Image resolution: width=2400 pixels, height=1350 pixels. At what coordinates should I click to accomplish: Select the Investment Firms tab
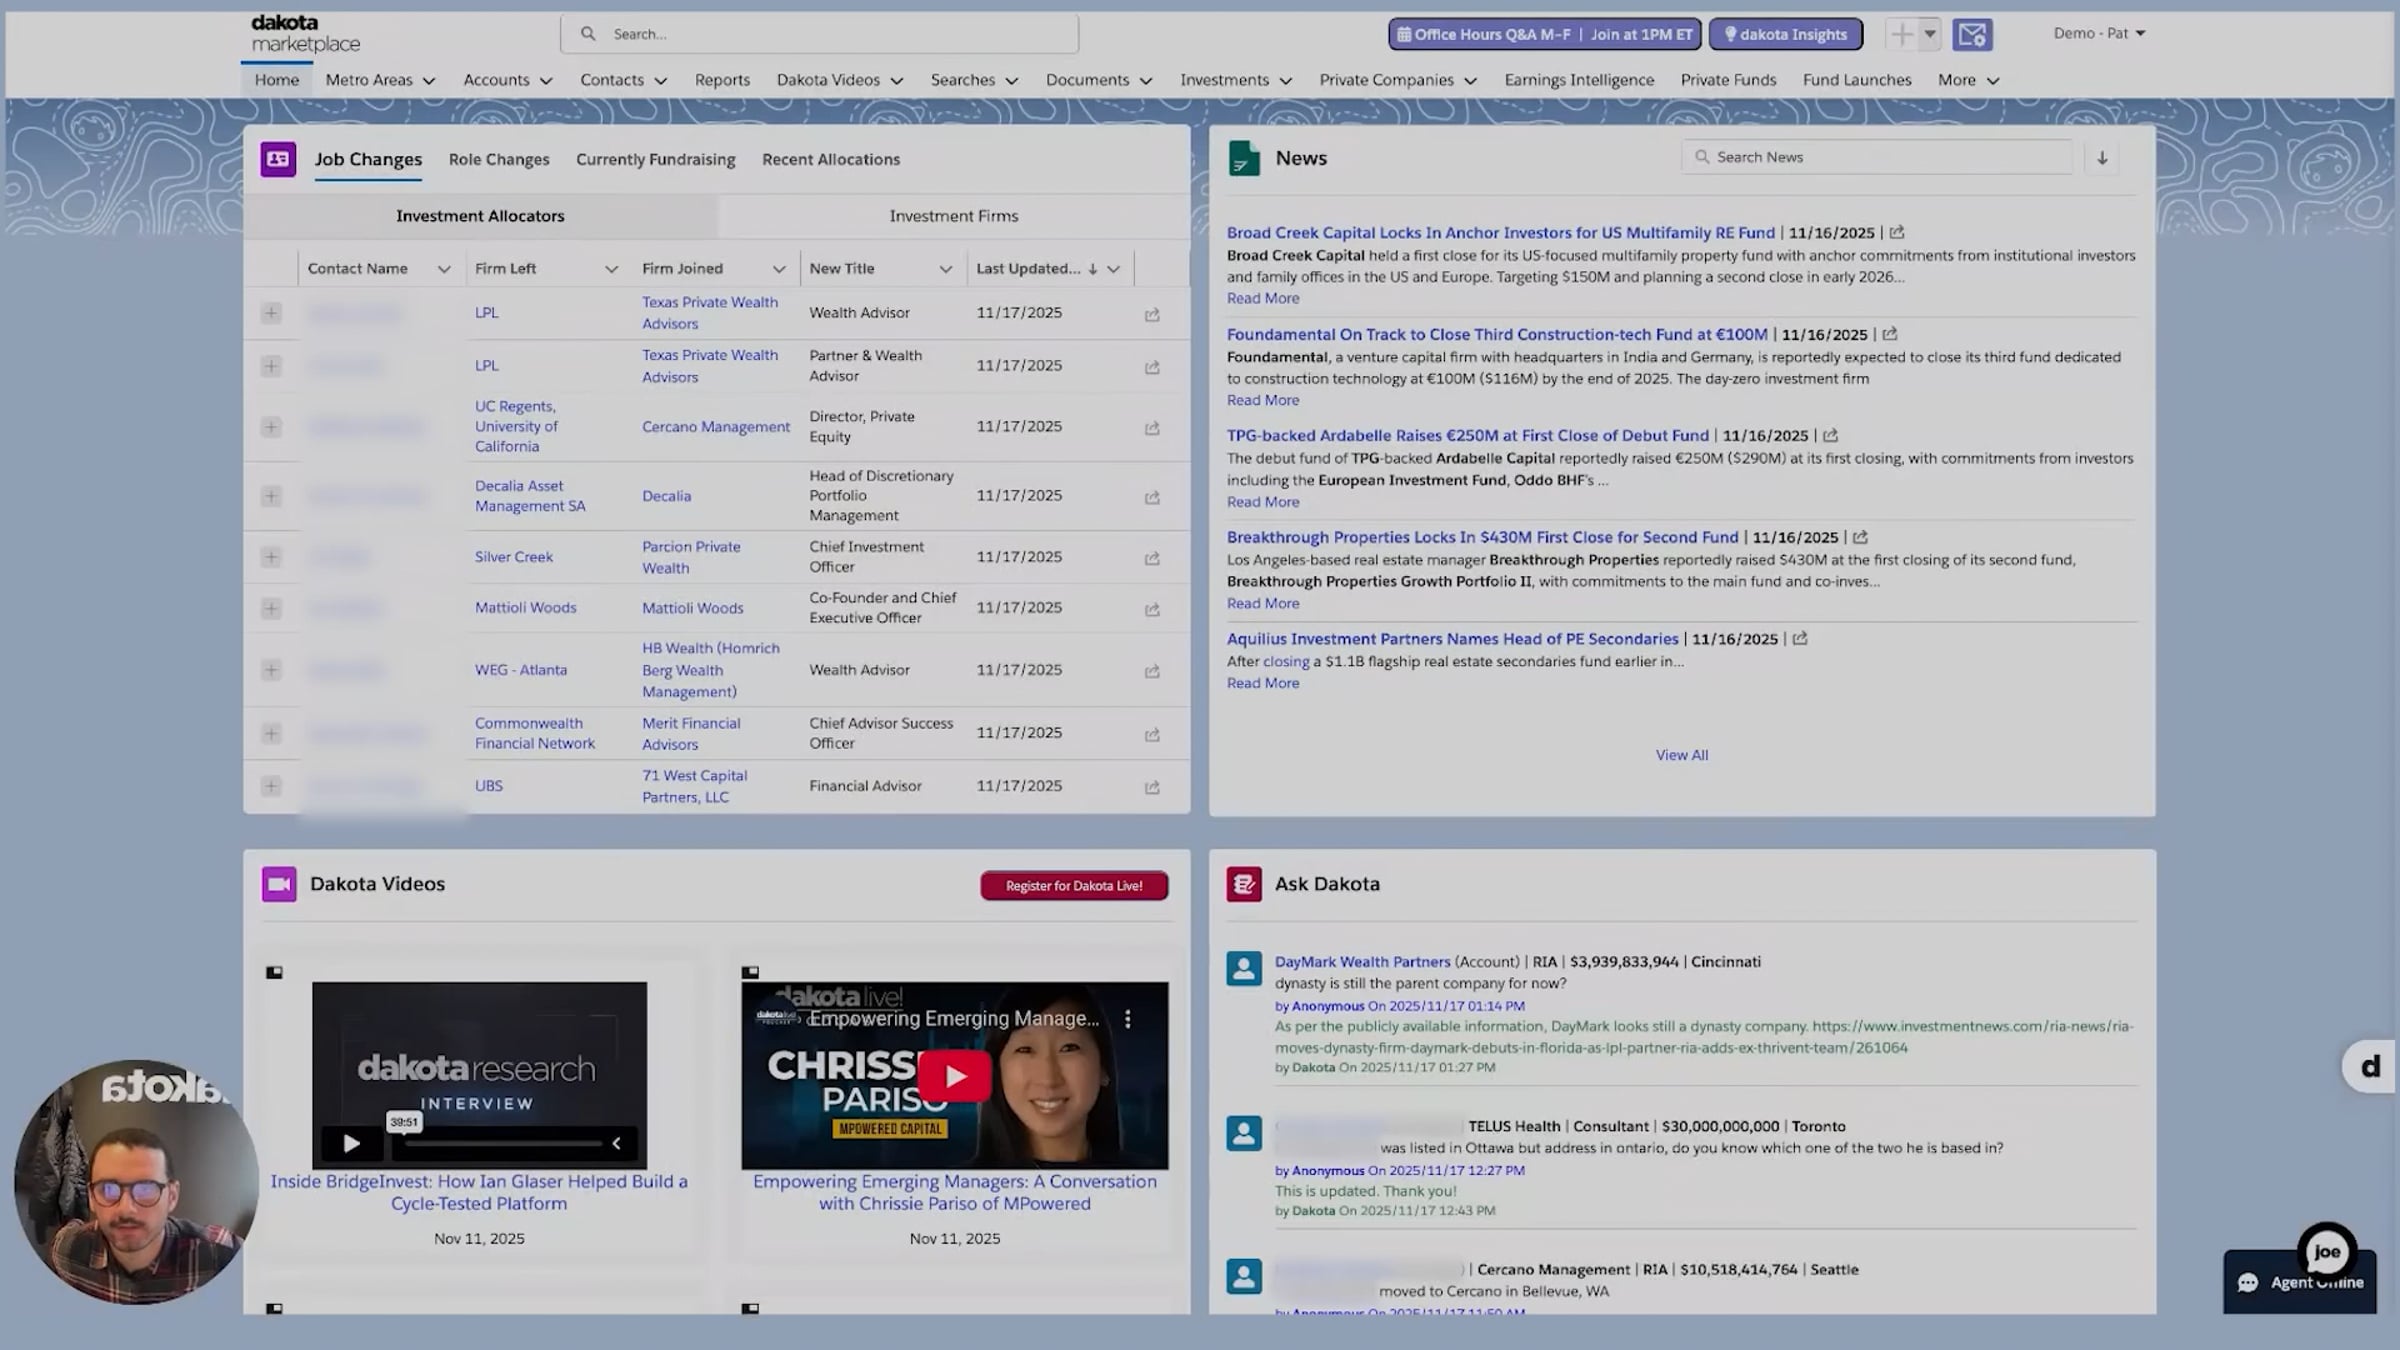tap(953, 216)
